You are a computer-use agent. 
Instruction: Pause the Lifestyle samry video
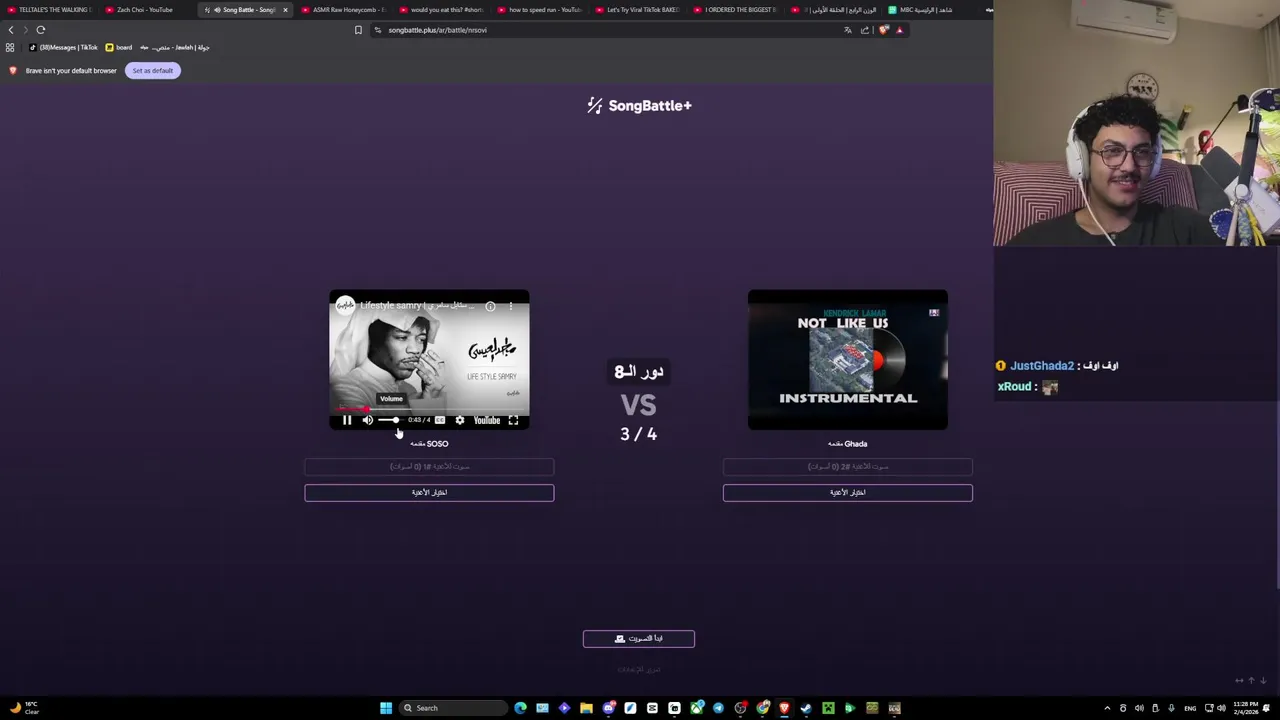tap(347, 420)
